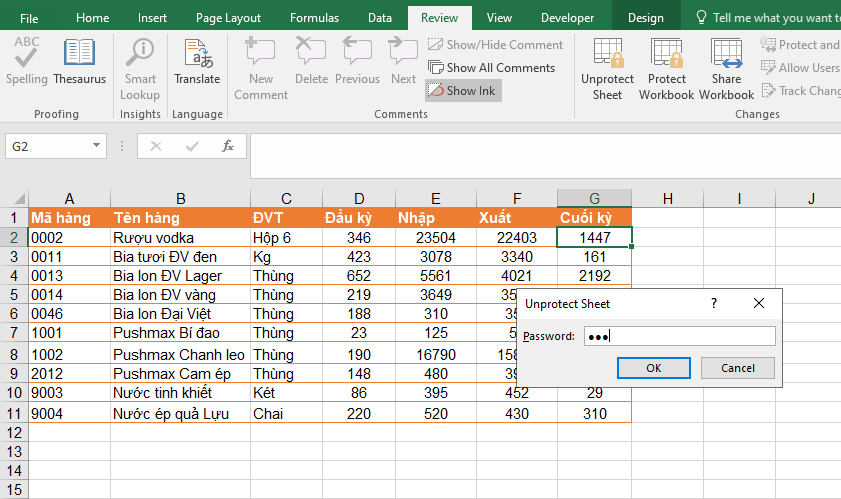Screen dimensions: 841x499
Task: Click the Password input field
Action: [678, 336]
